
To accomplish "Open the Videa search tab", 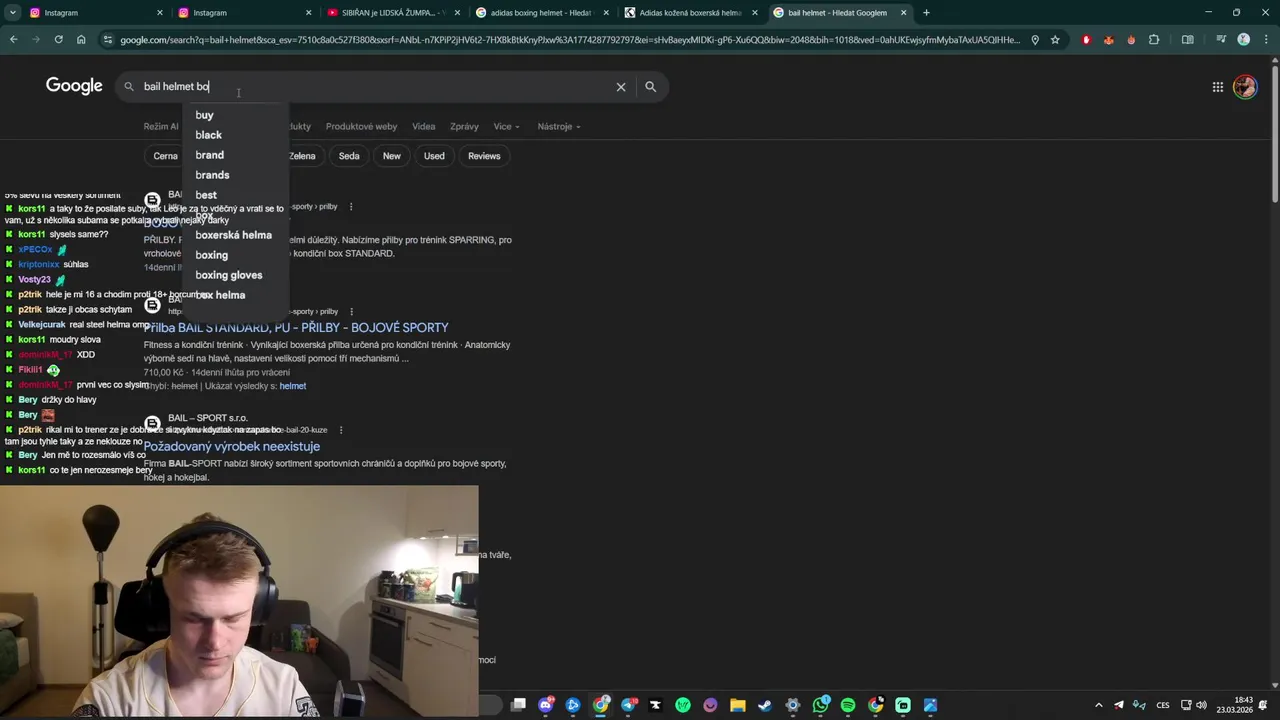I will click(x=424, y=127).
